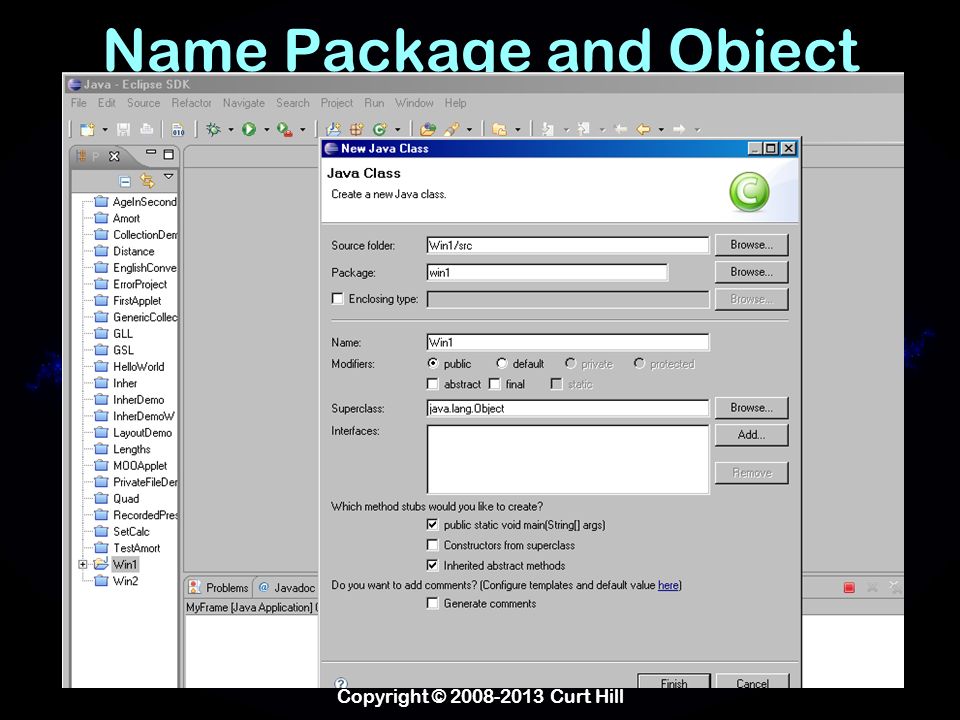Screen dimensions: 960x720
Task: Click the Package input field
Action: [x=547, y=272]
